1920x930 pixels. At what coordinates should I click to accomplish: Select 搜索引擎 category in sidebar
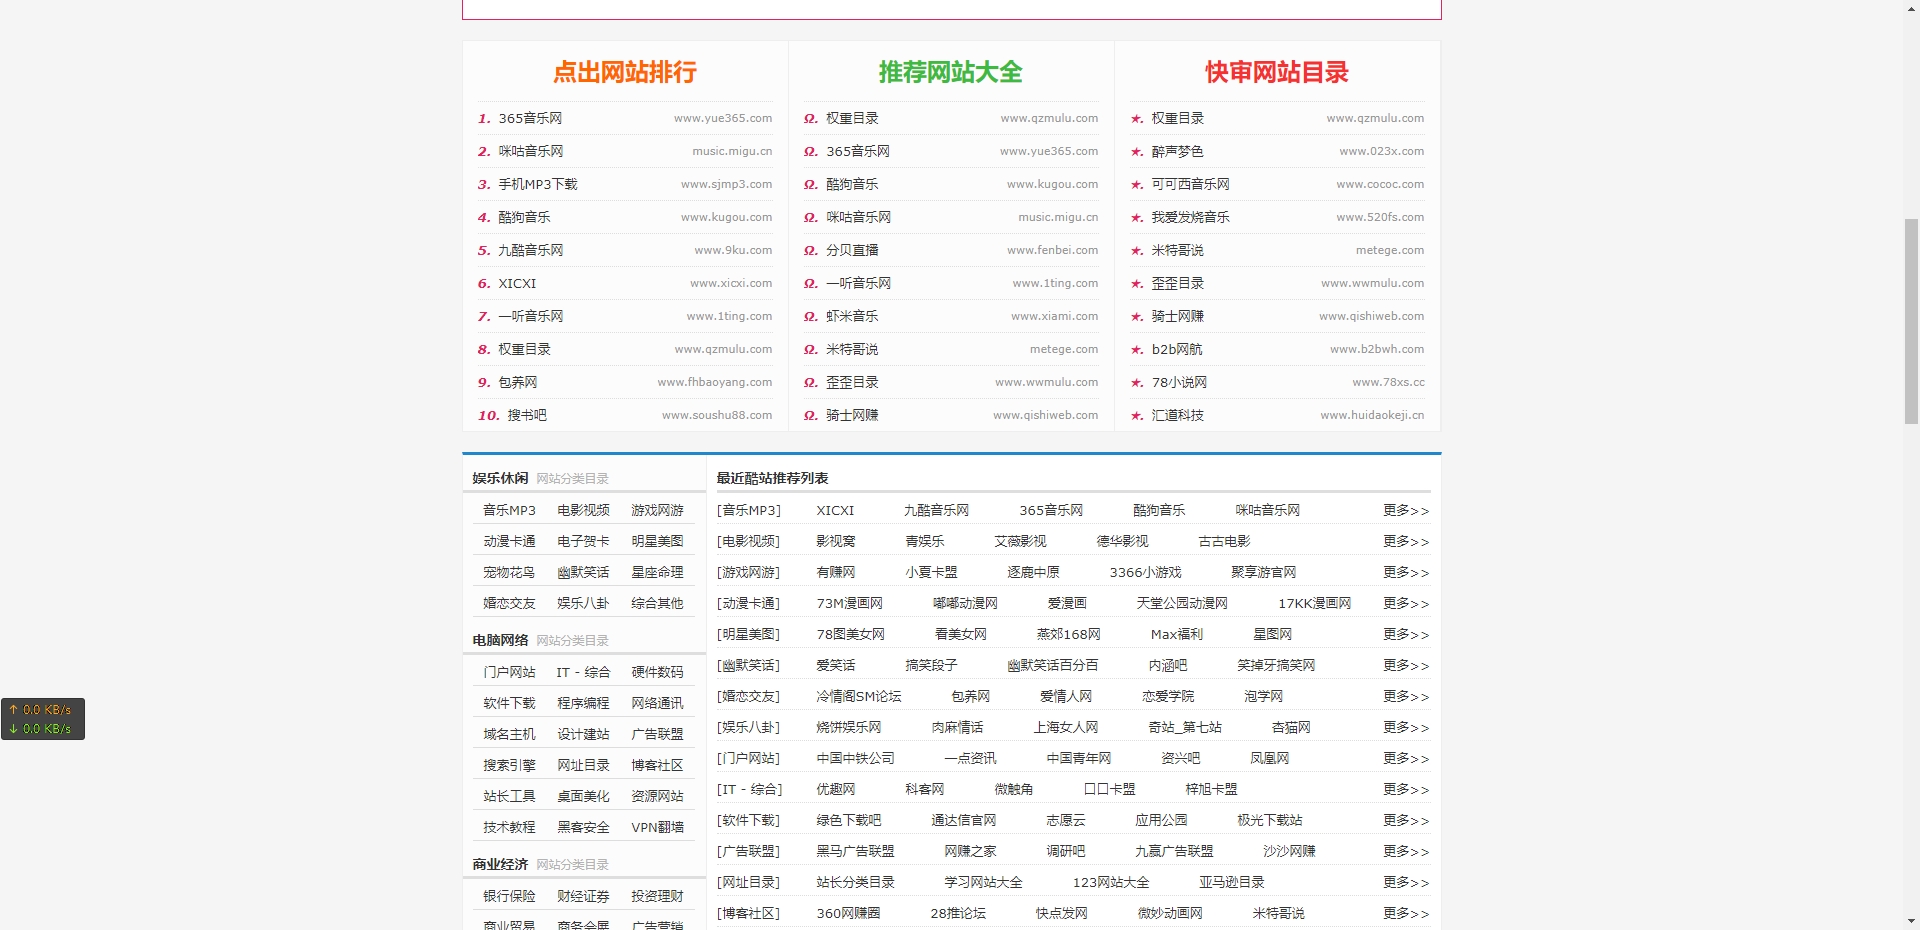pyautogui.click(x=509, y=765)
